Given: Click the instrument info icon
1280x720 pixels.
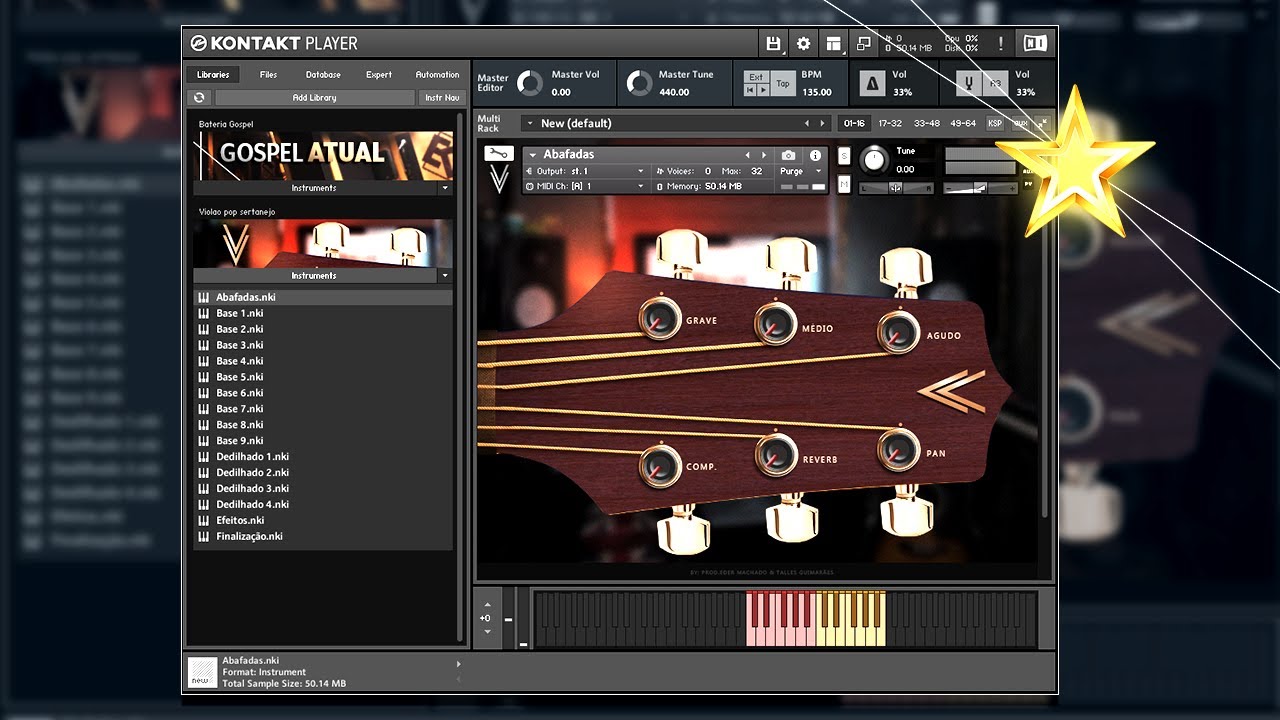Looking at the screenshot, I should (815, 155).
